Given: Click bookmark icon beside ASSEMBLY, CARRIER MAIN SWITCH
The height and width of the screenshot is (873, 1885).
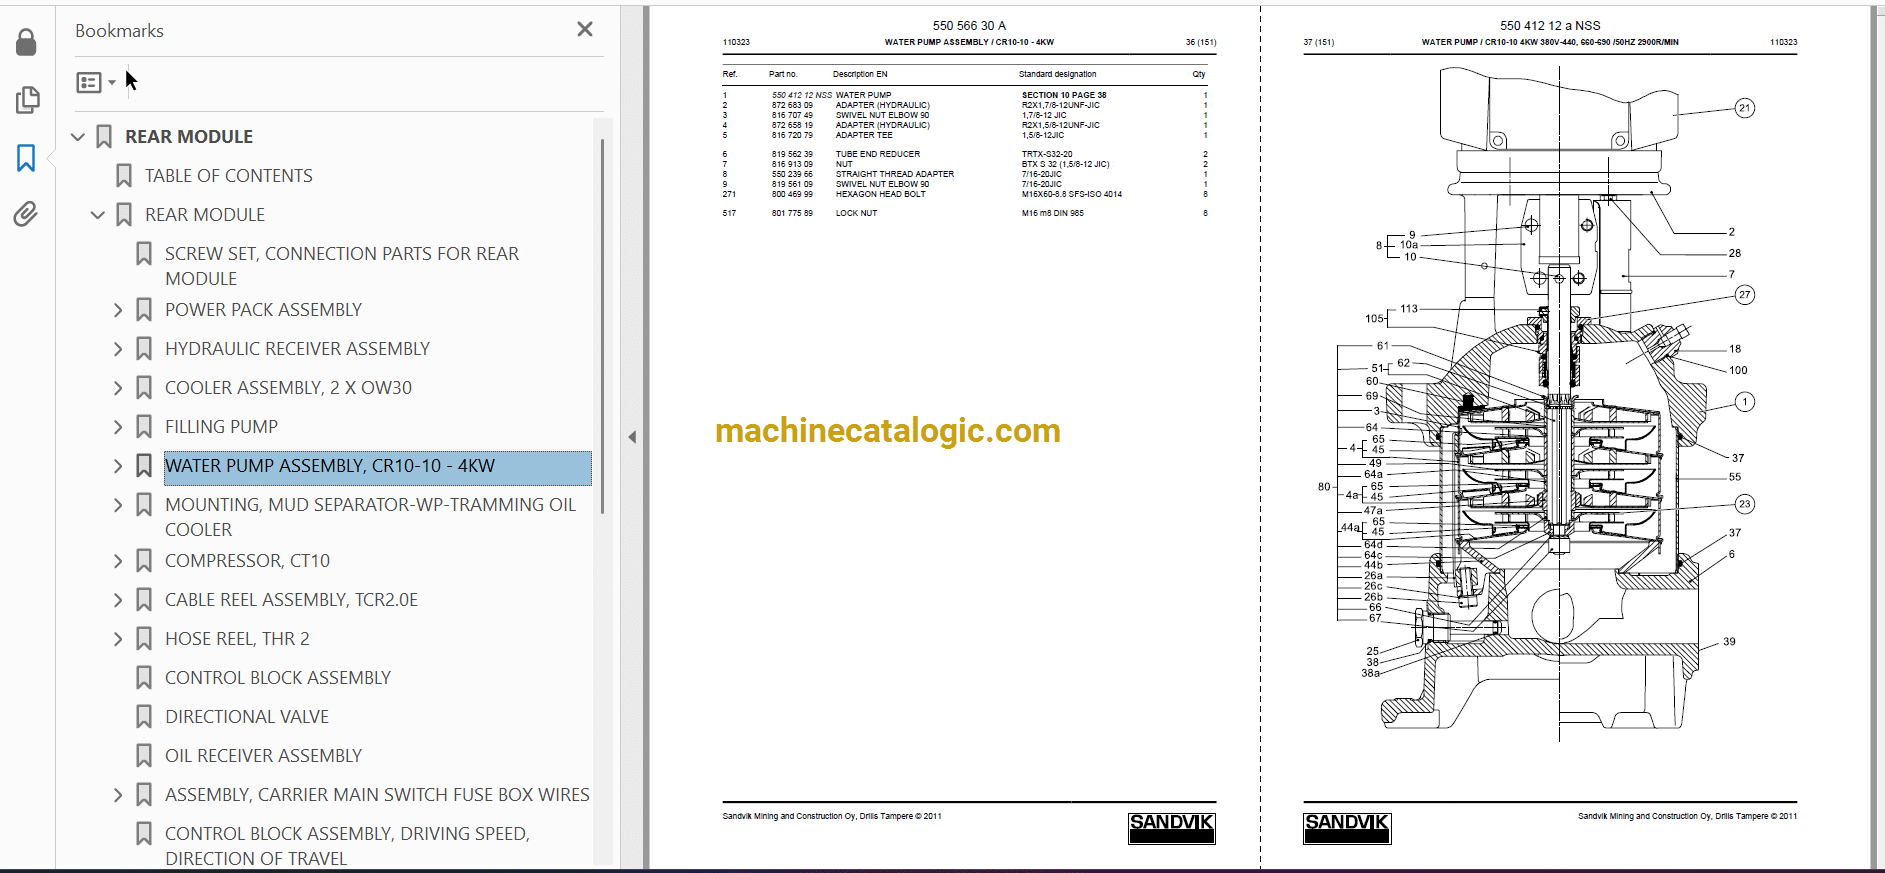Looking at the screenshot, I should pos(144,795).
